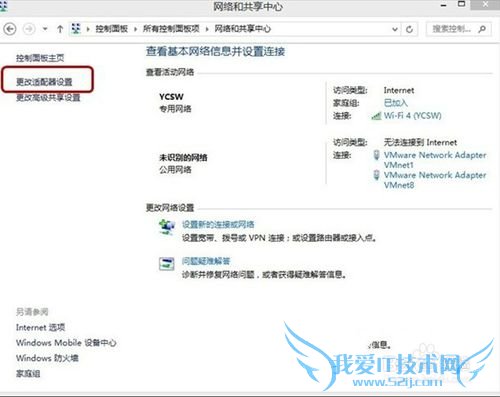Click the 公用网络 text
This screenshot has height=397, width=500.
click(175, 170)
